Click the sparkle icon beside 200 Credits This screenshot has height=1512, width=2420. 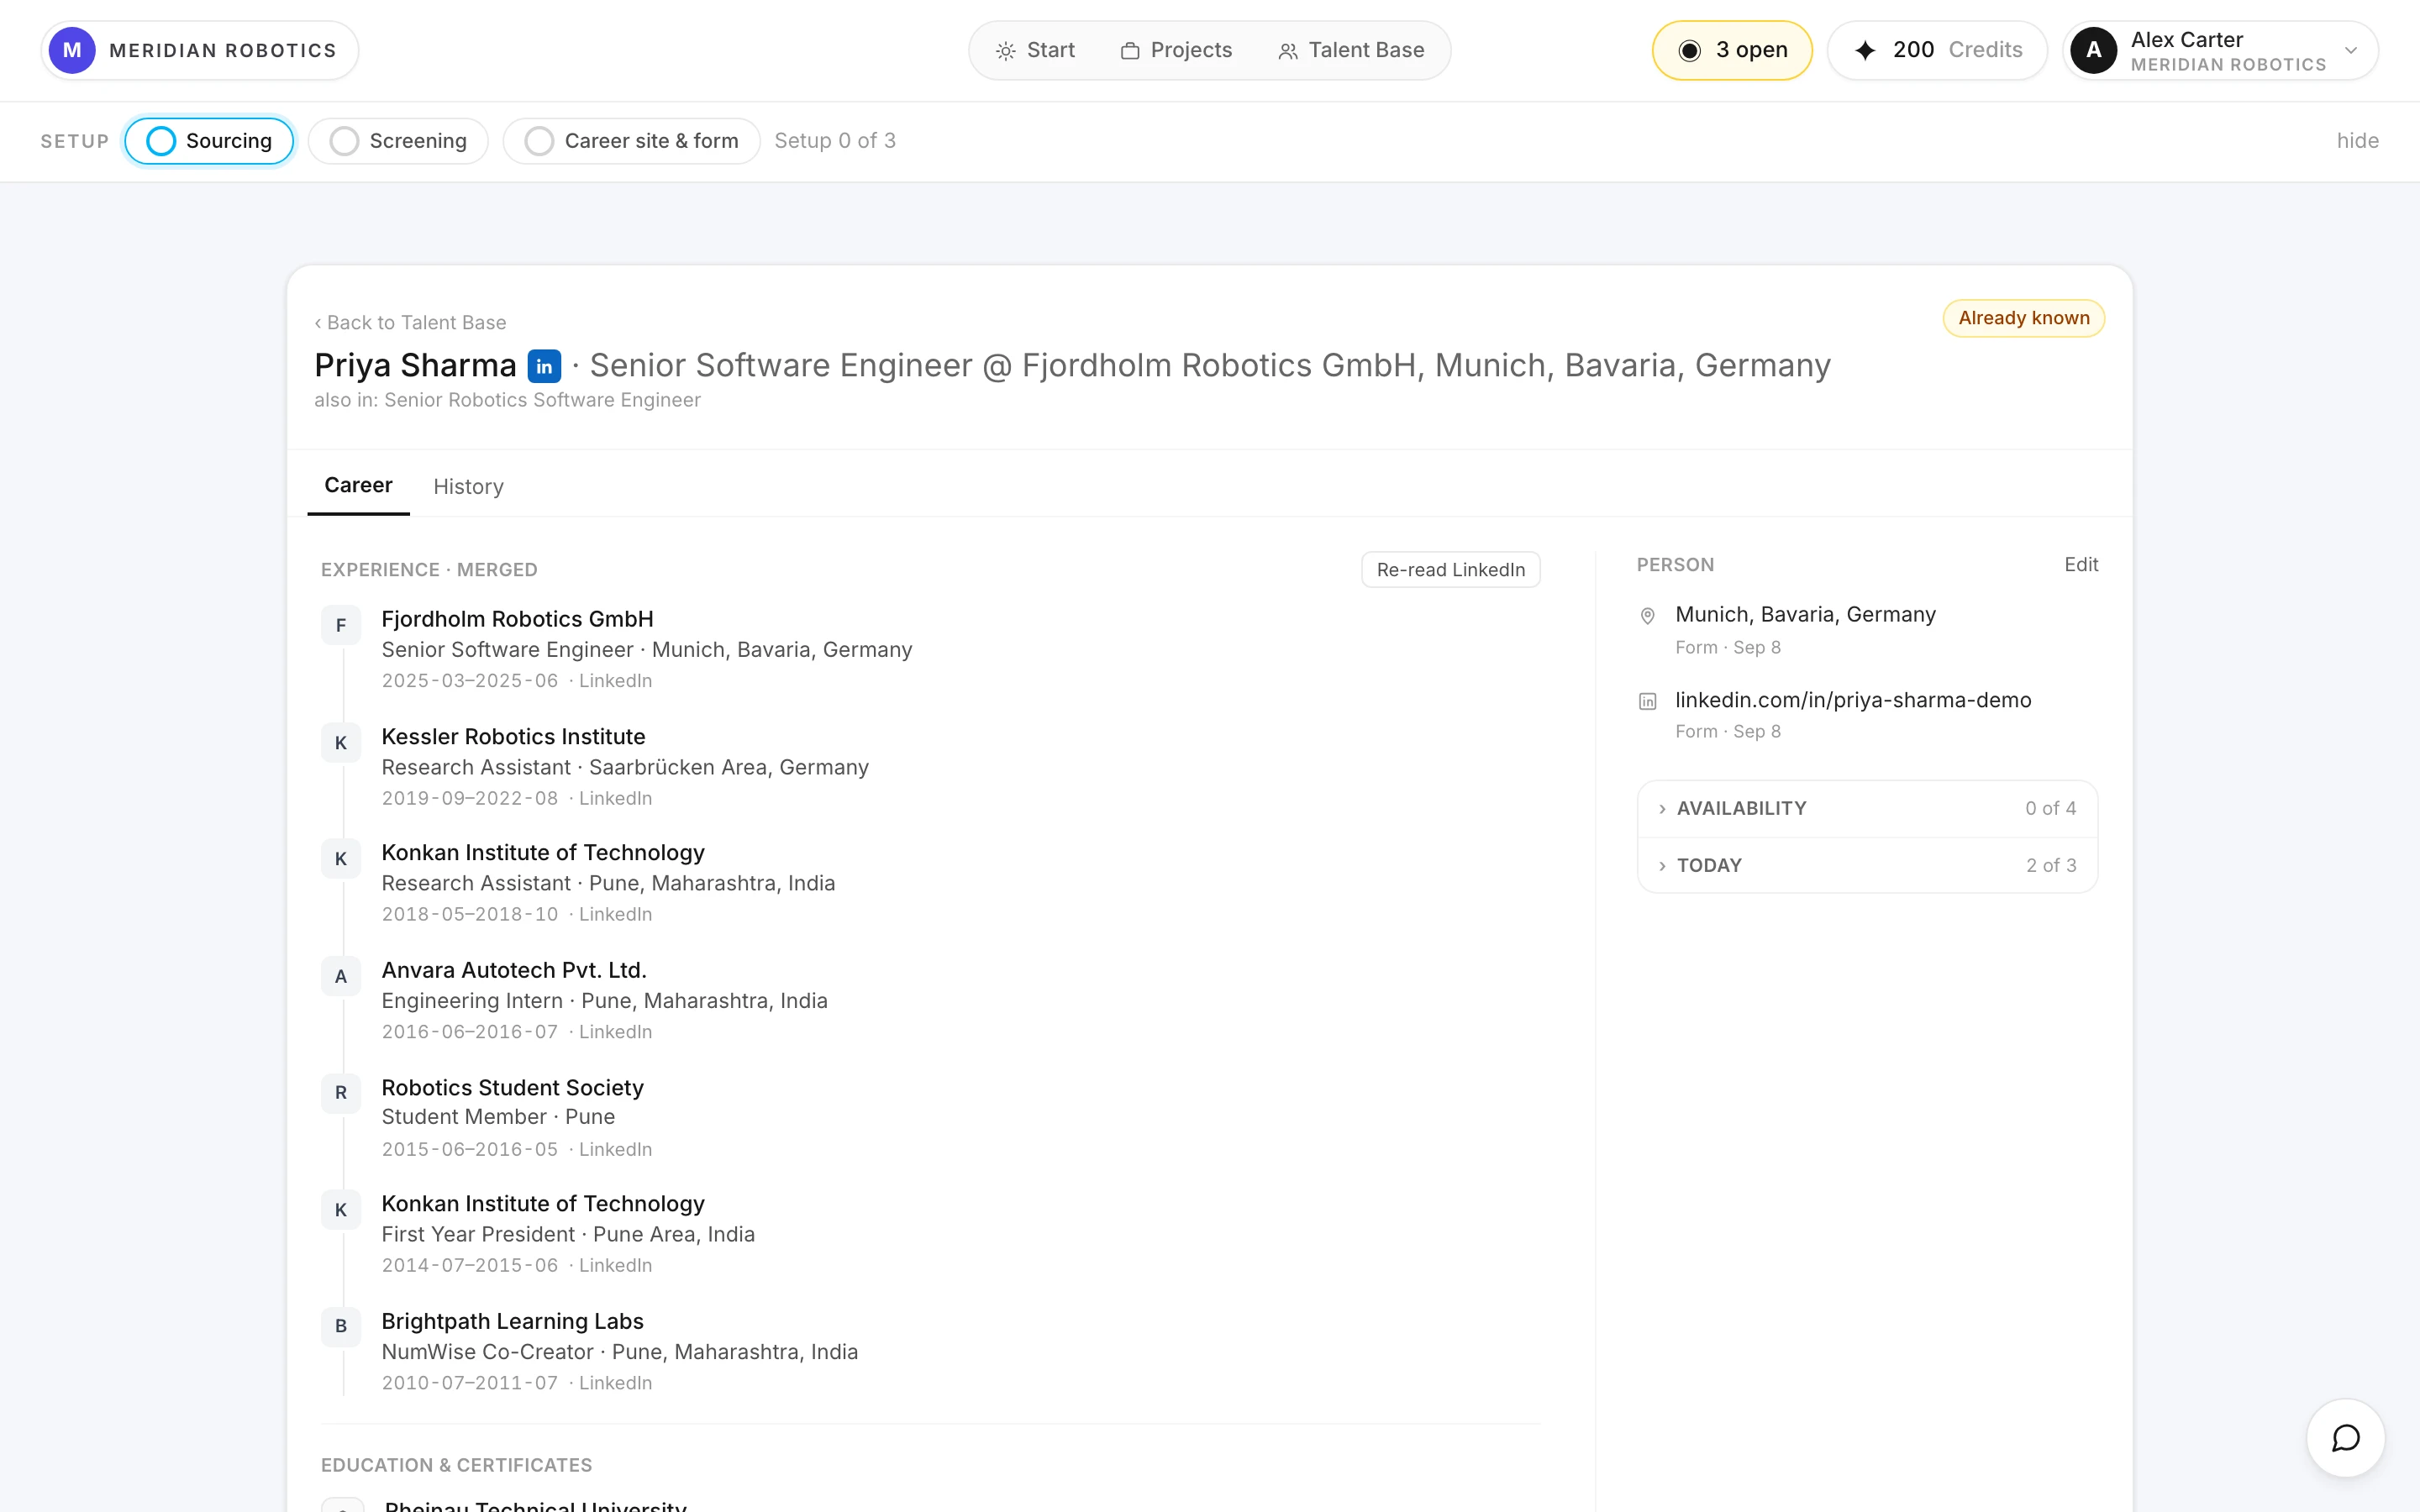pos(1865,50)
